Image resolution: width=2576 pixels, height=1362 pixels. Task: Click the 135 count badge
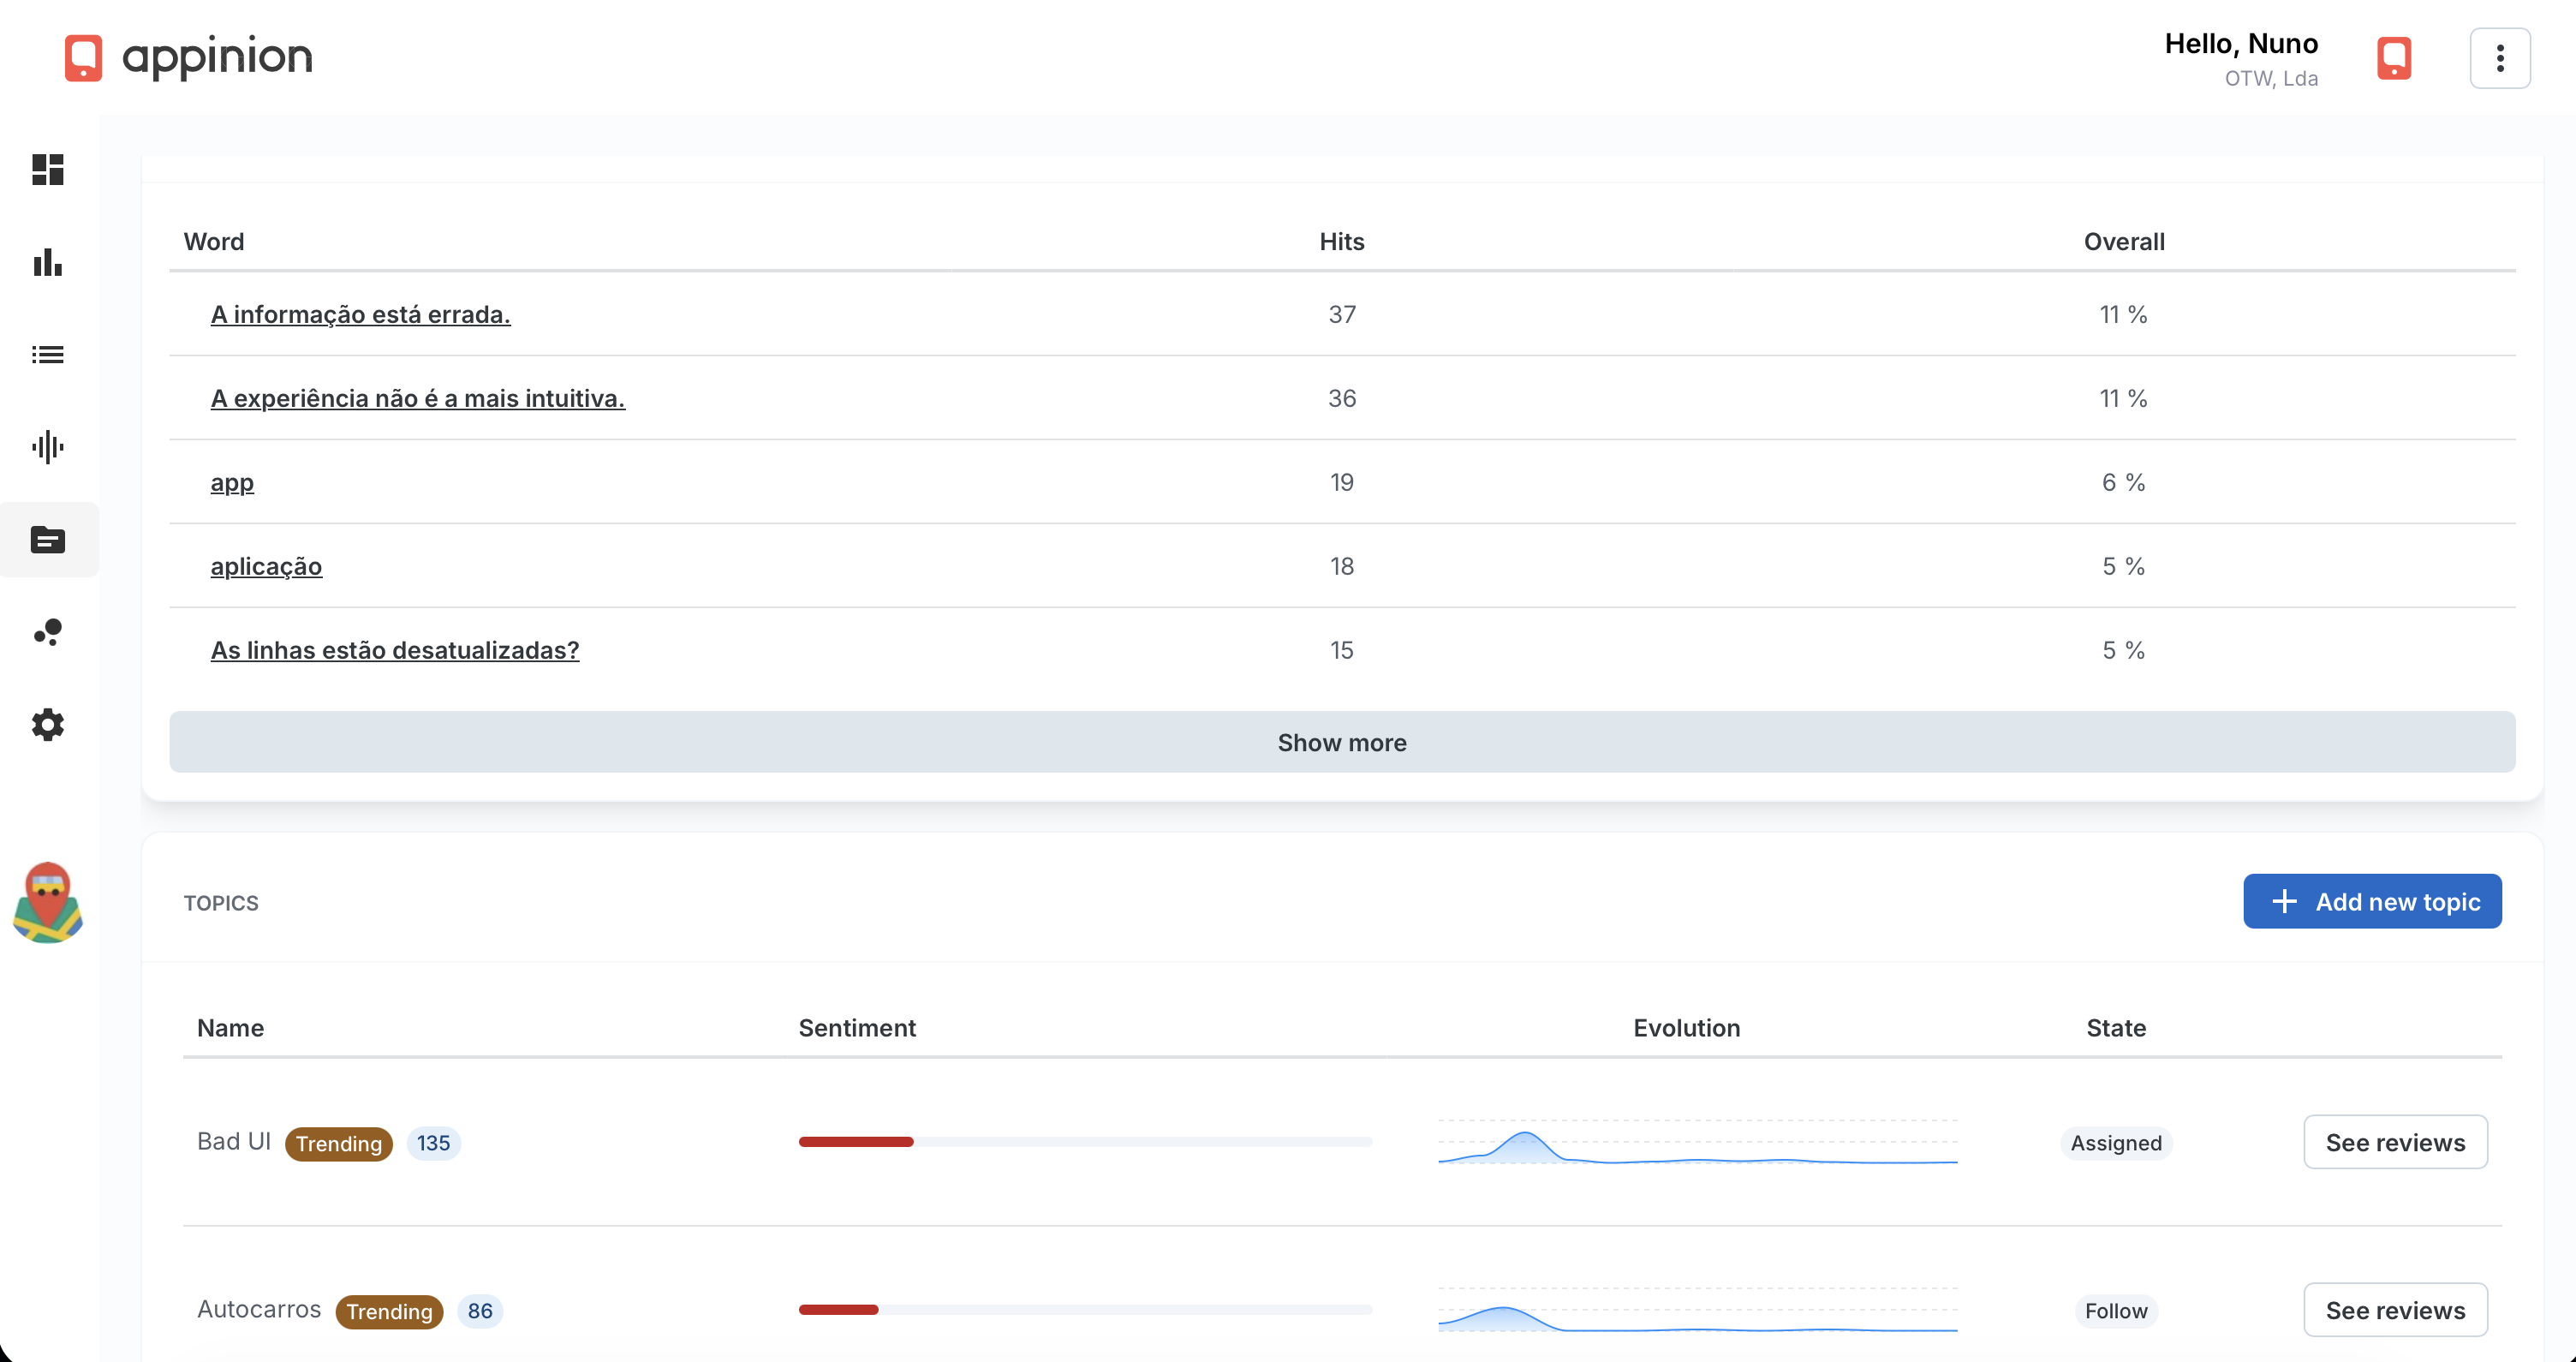coord(433,1143)
